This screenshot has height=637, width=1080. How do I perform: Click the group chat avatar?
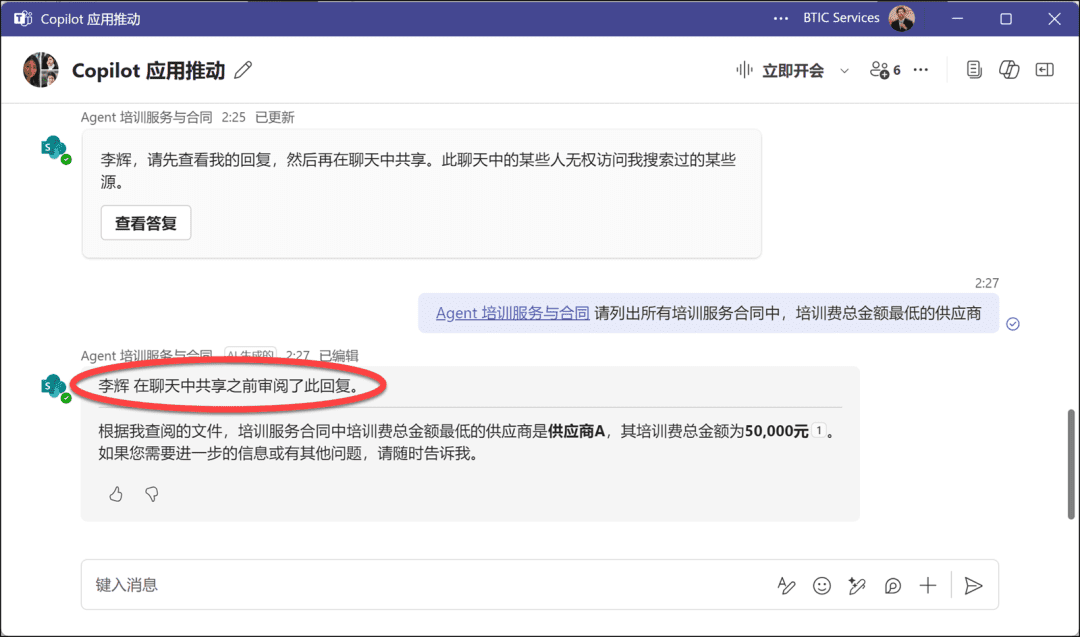pos(40,70)
